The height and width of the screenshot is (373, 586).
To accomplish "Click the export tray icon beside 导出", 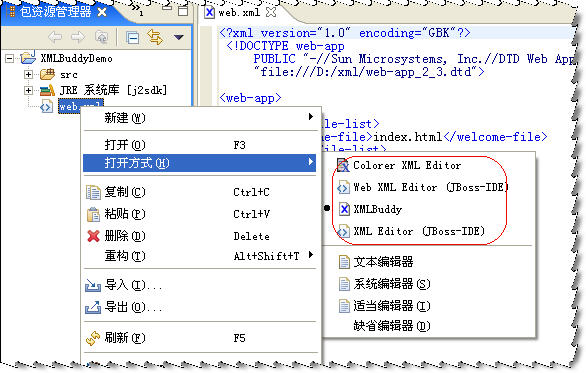I will tap(93, 307).
